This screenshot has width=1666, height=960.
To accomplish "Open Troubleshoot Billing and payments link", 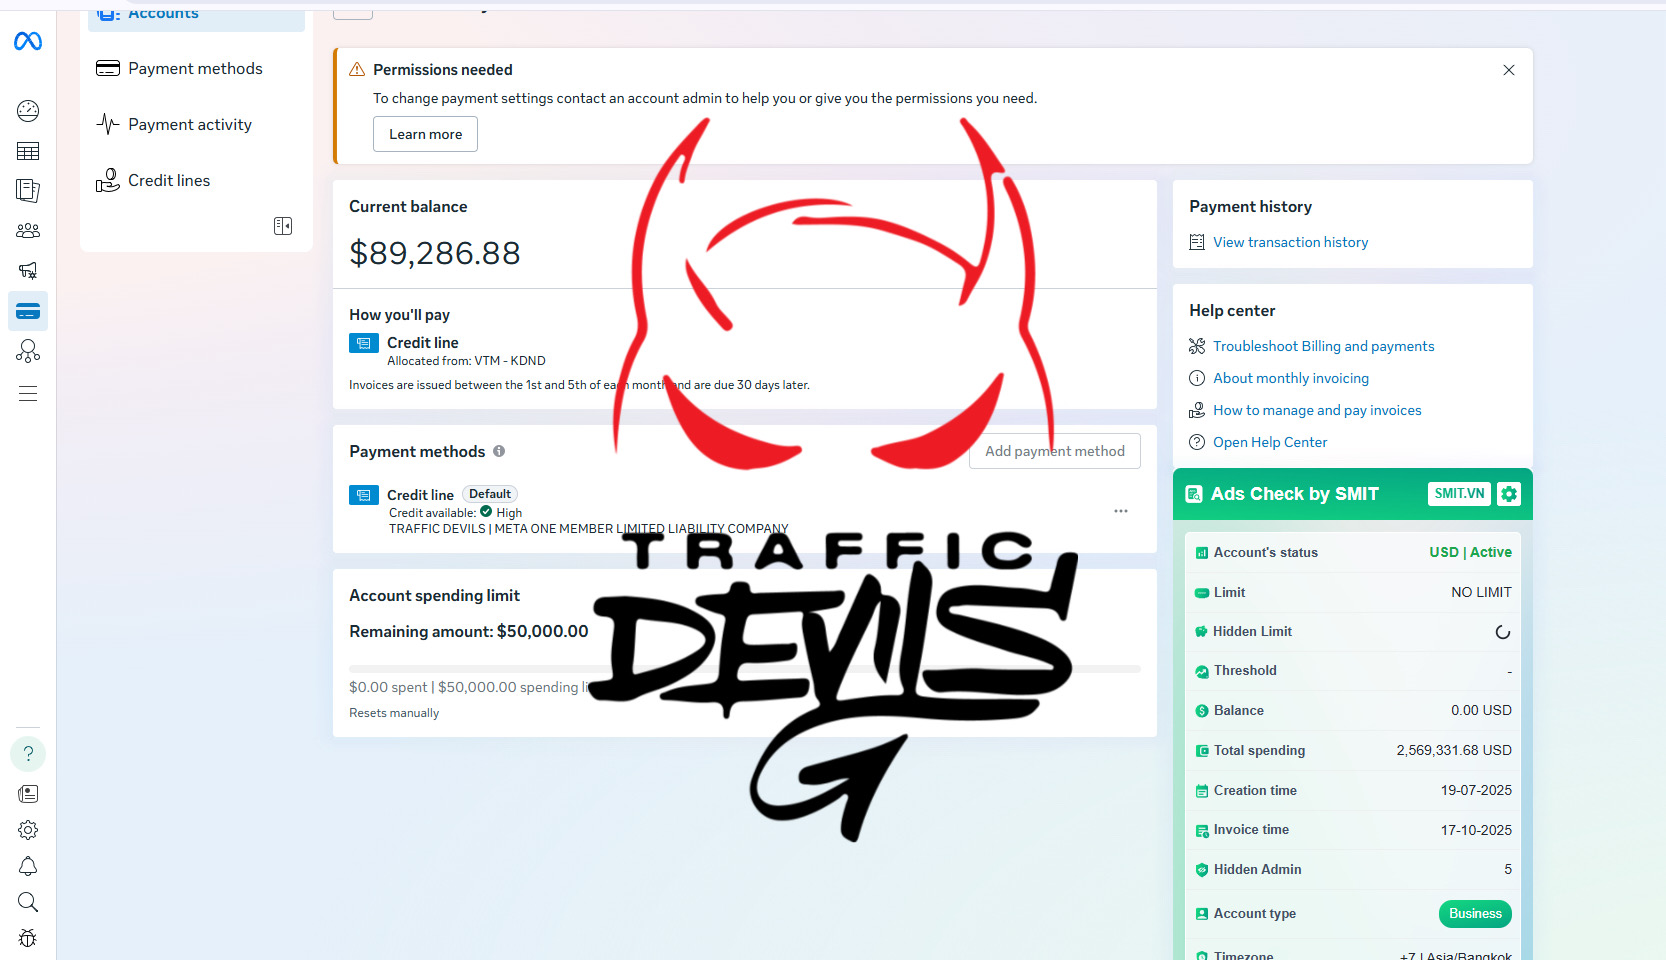I will 1323,346.
